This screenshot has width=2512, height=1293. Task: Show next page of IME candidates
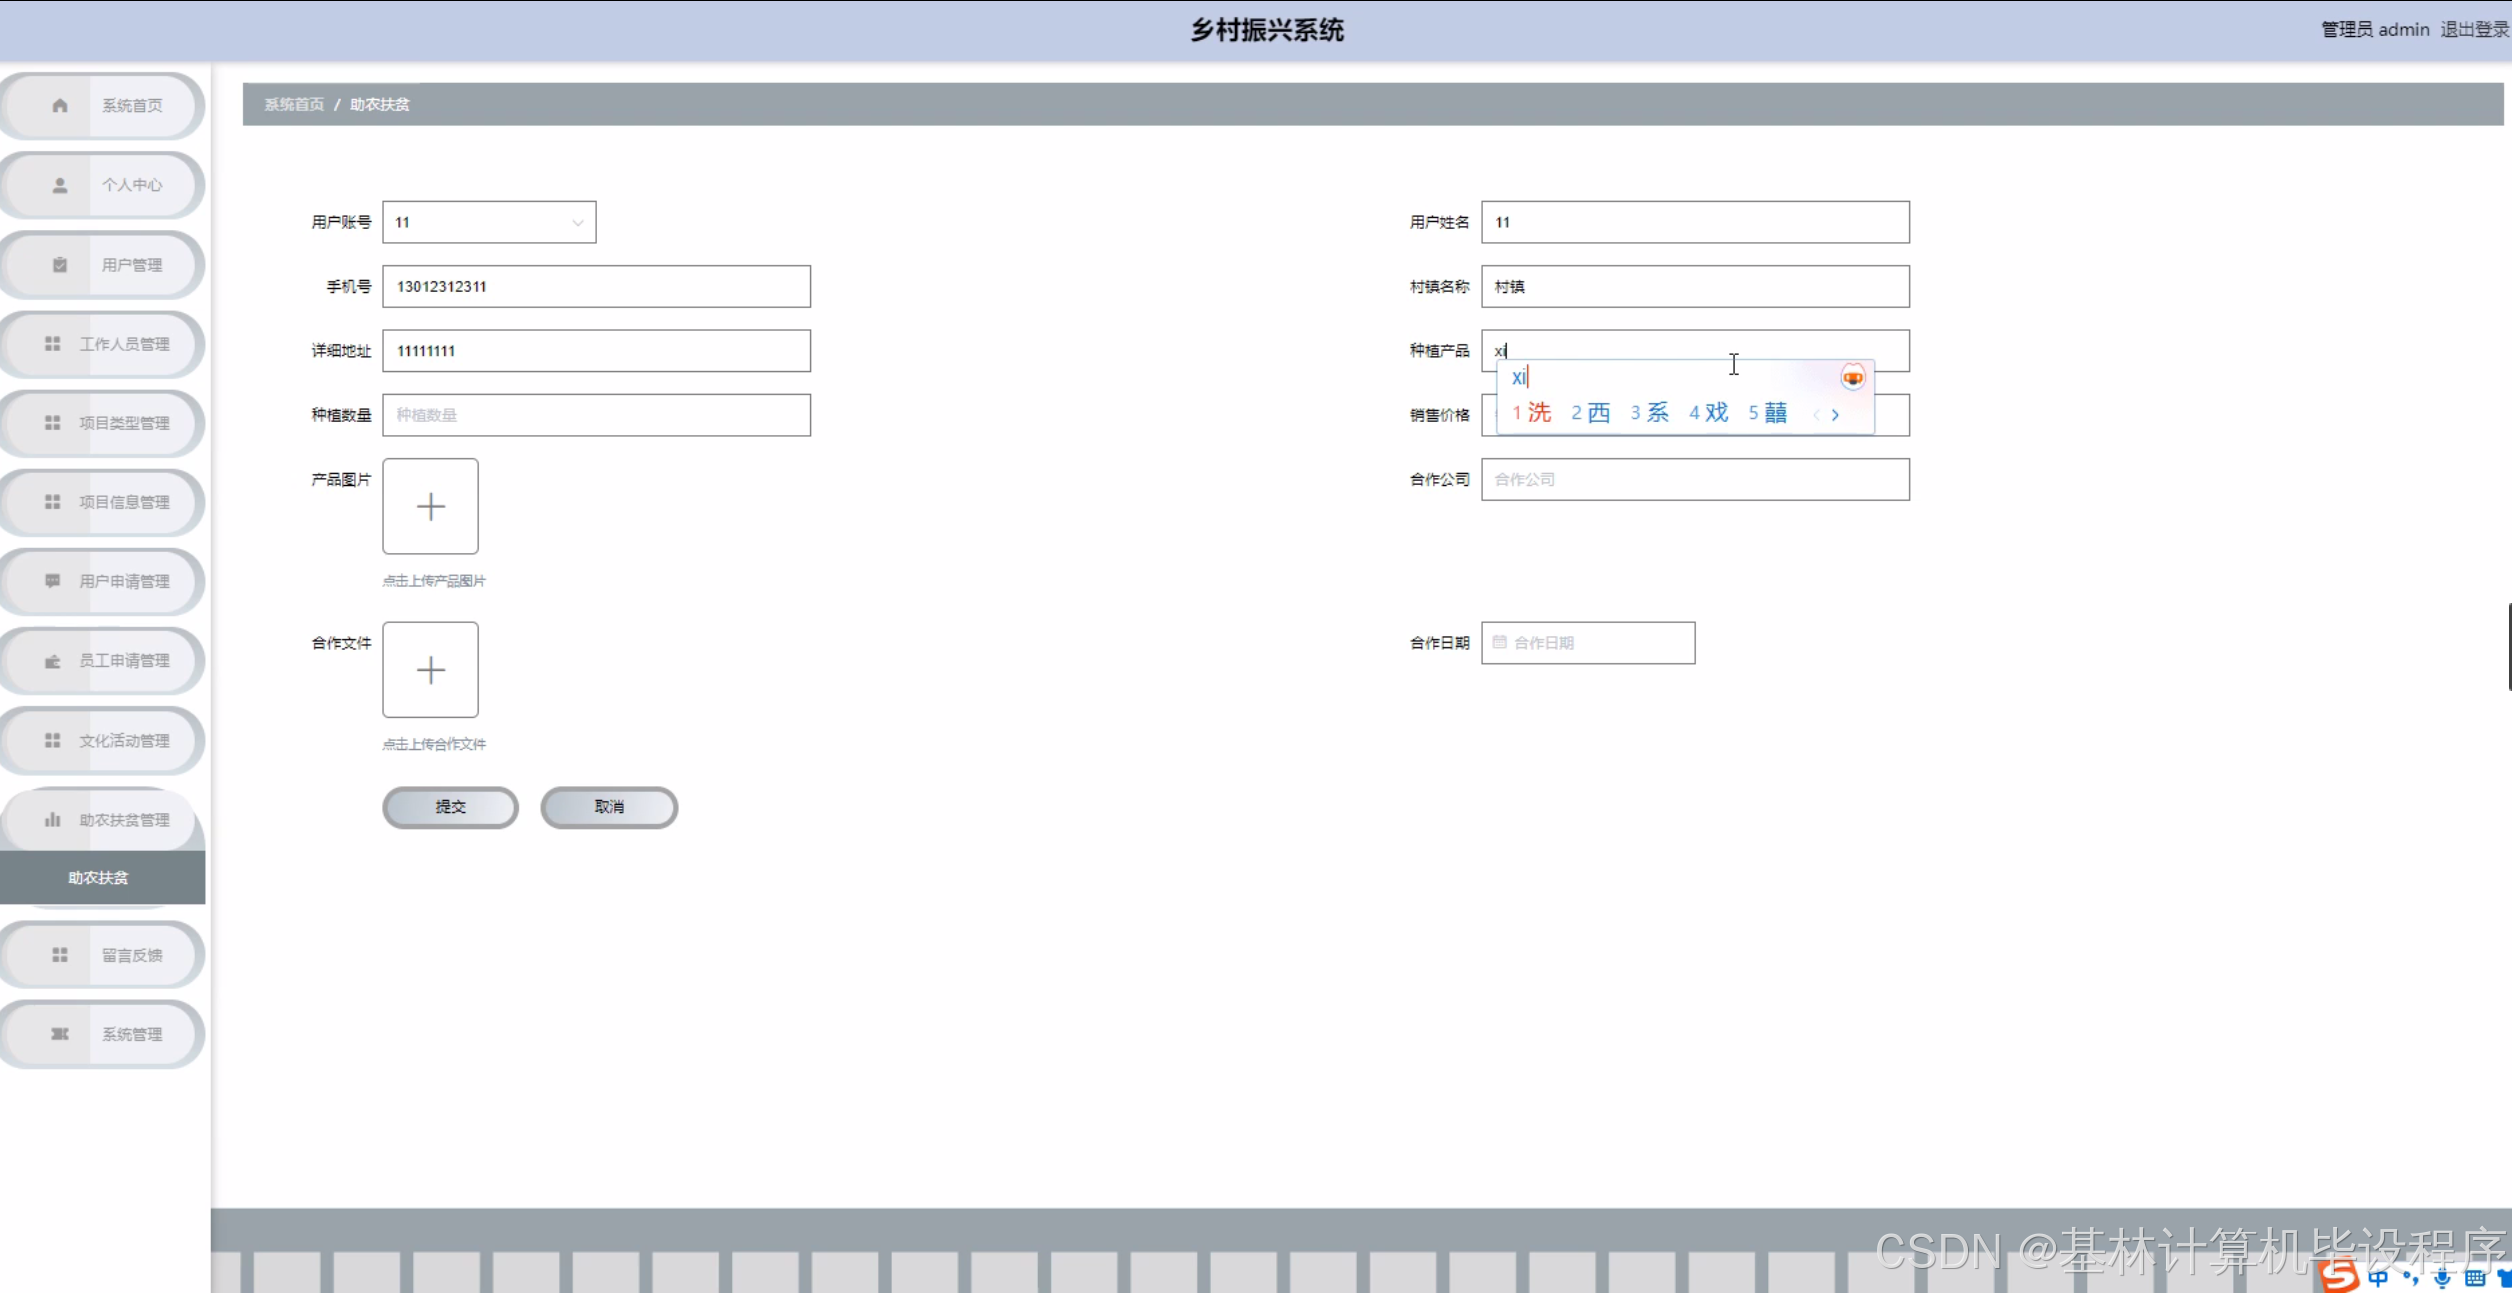(1835, 414)
